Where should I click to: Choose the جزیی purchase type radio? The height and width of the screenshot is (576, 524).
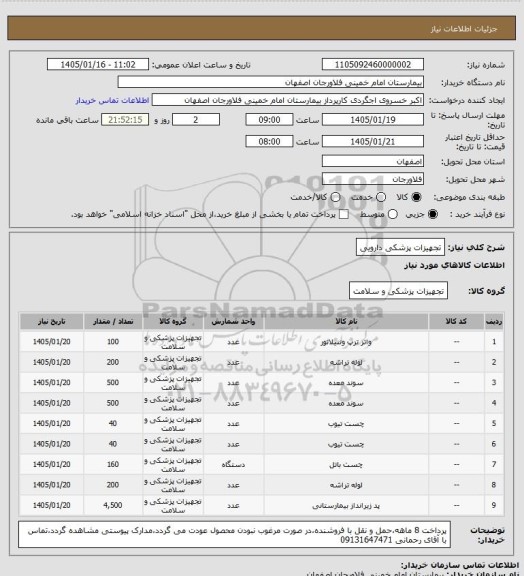pyautogui.click(x=433, y=214)
